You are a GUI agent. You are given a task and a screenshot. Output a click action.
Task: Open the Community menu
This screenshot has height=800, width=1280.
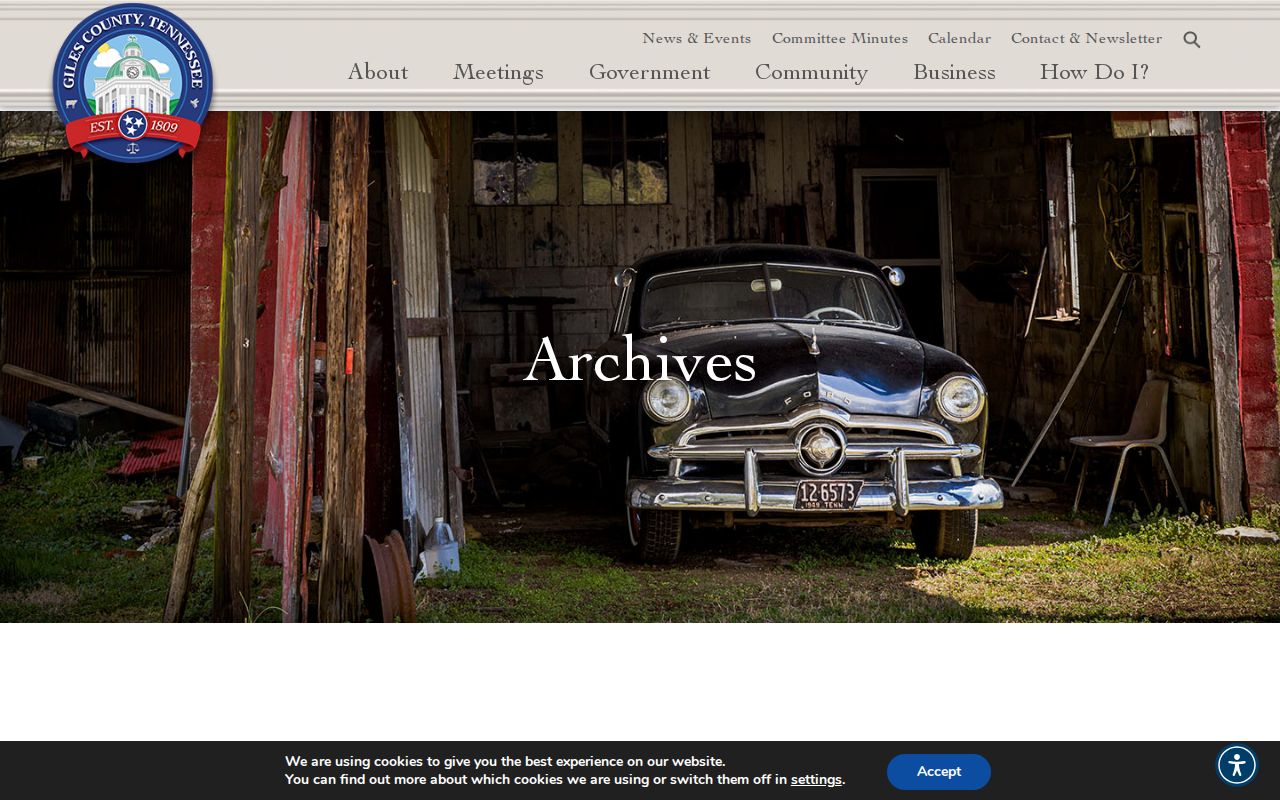pos(811,73)
